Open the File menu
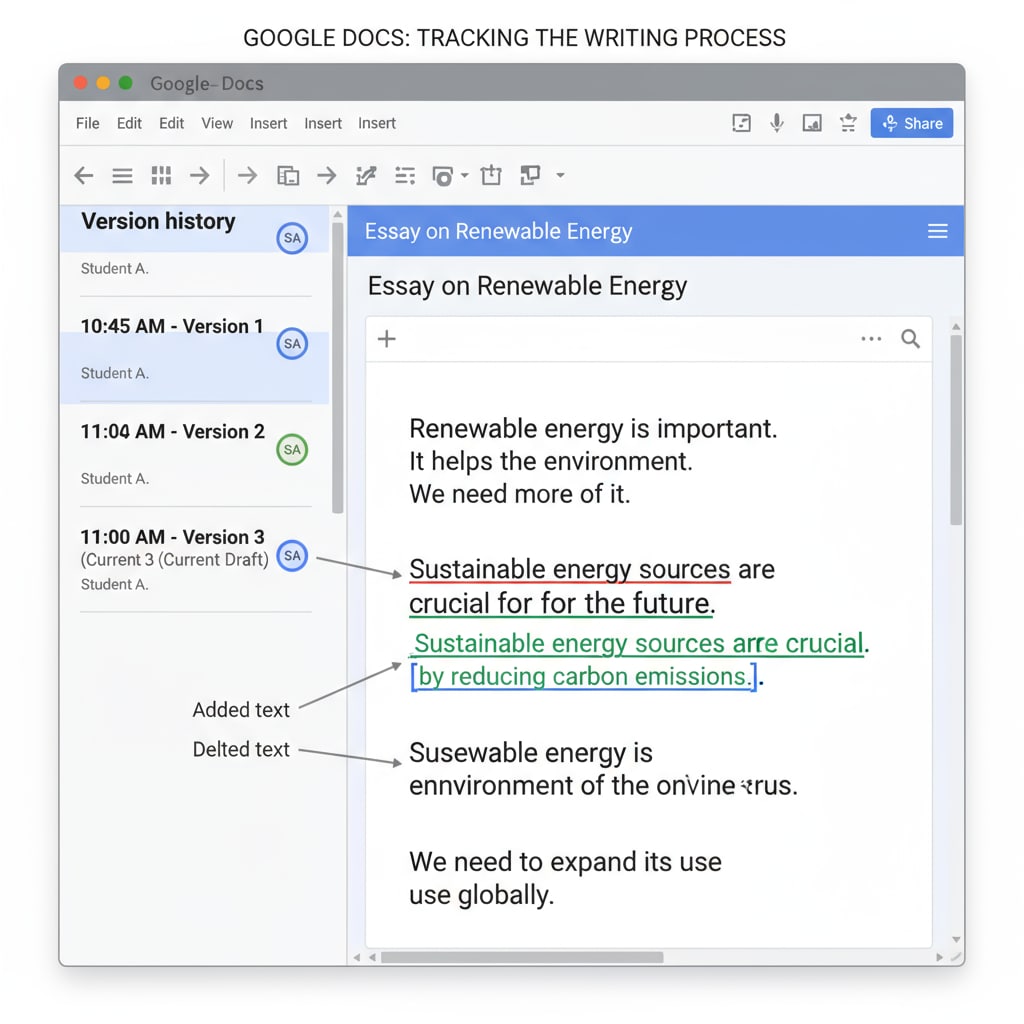This screenshot has height=1024, width=1024. [88, 124]
